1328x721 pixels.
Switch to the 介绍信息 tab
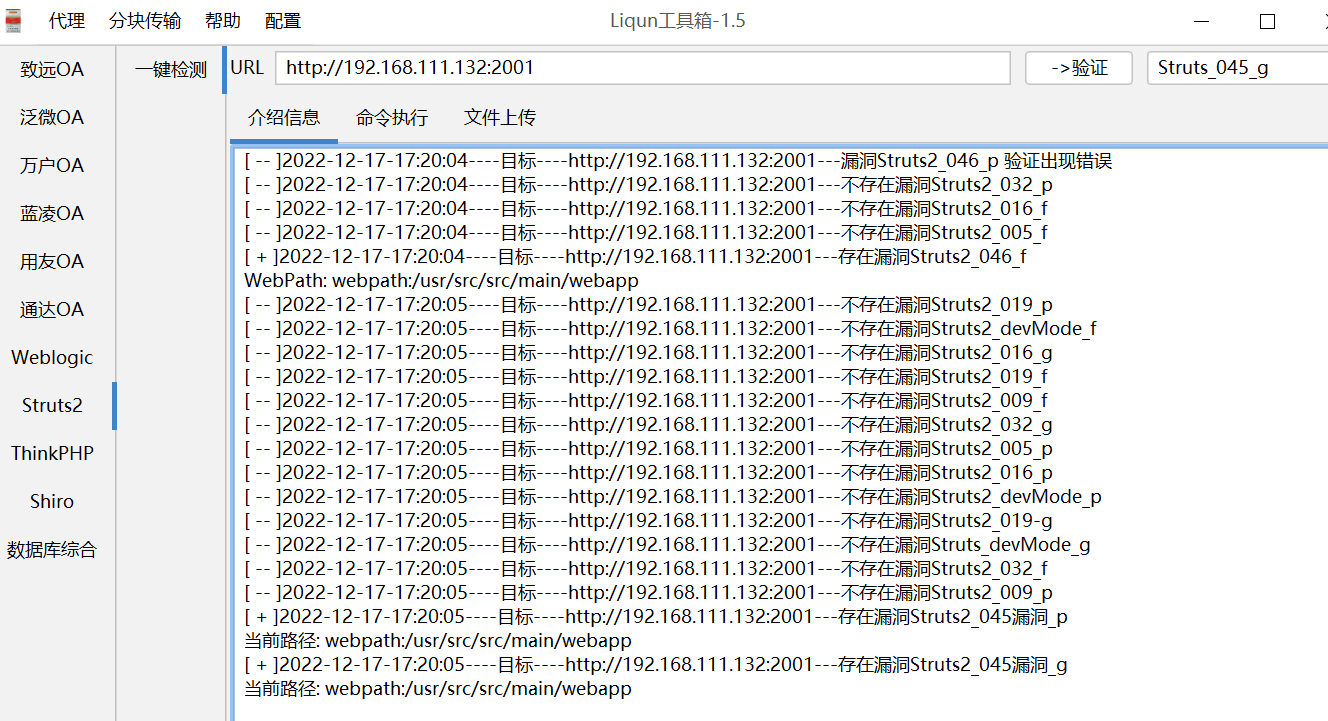[284, 118]
